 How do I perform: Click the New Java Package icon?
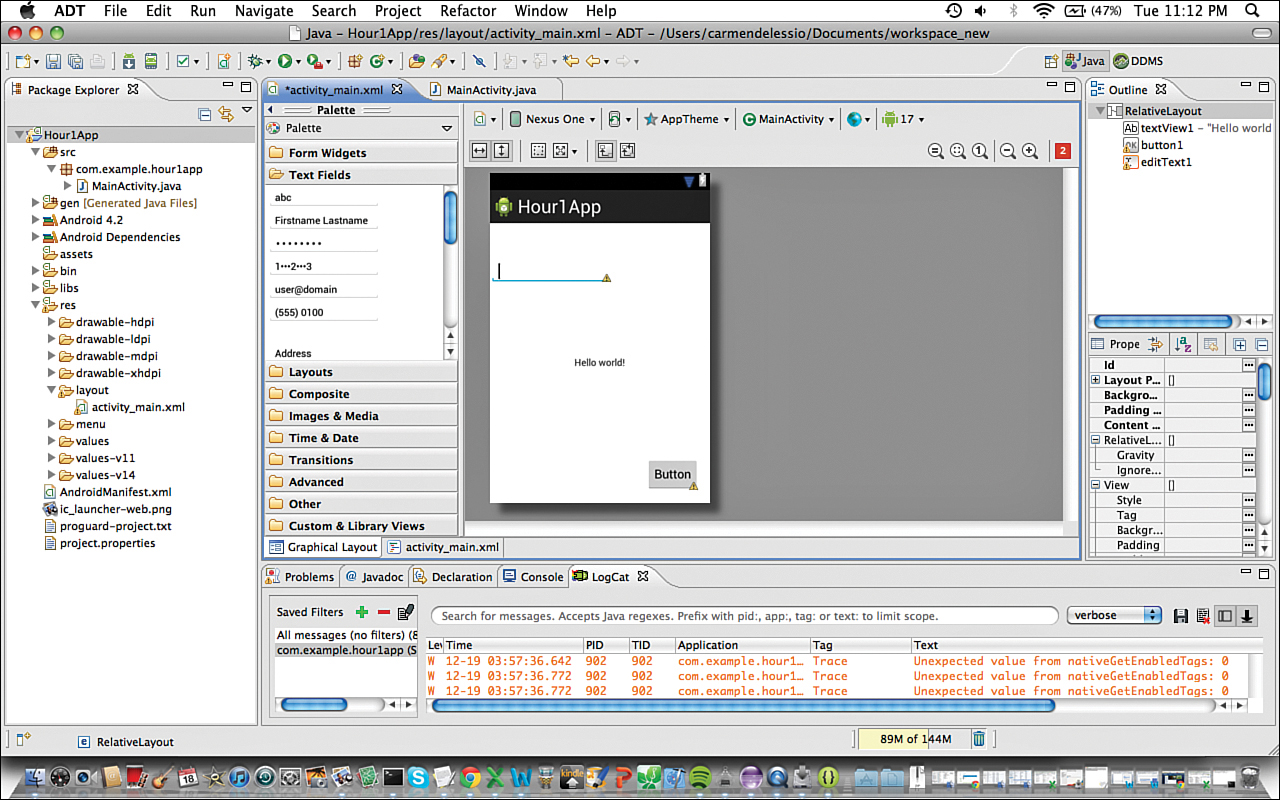[x=355, y=61]
